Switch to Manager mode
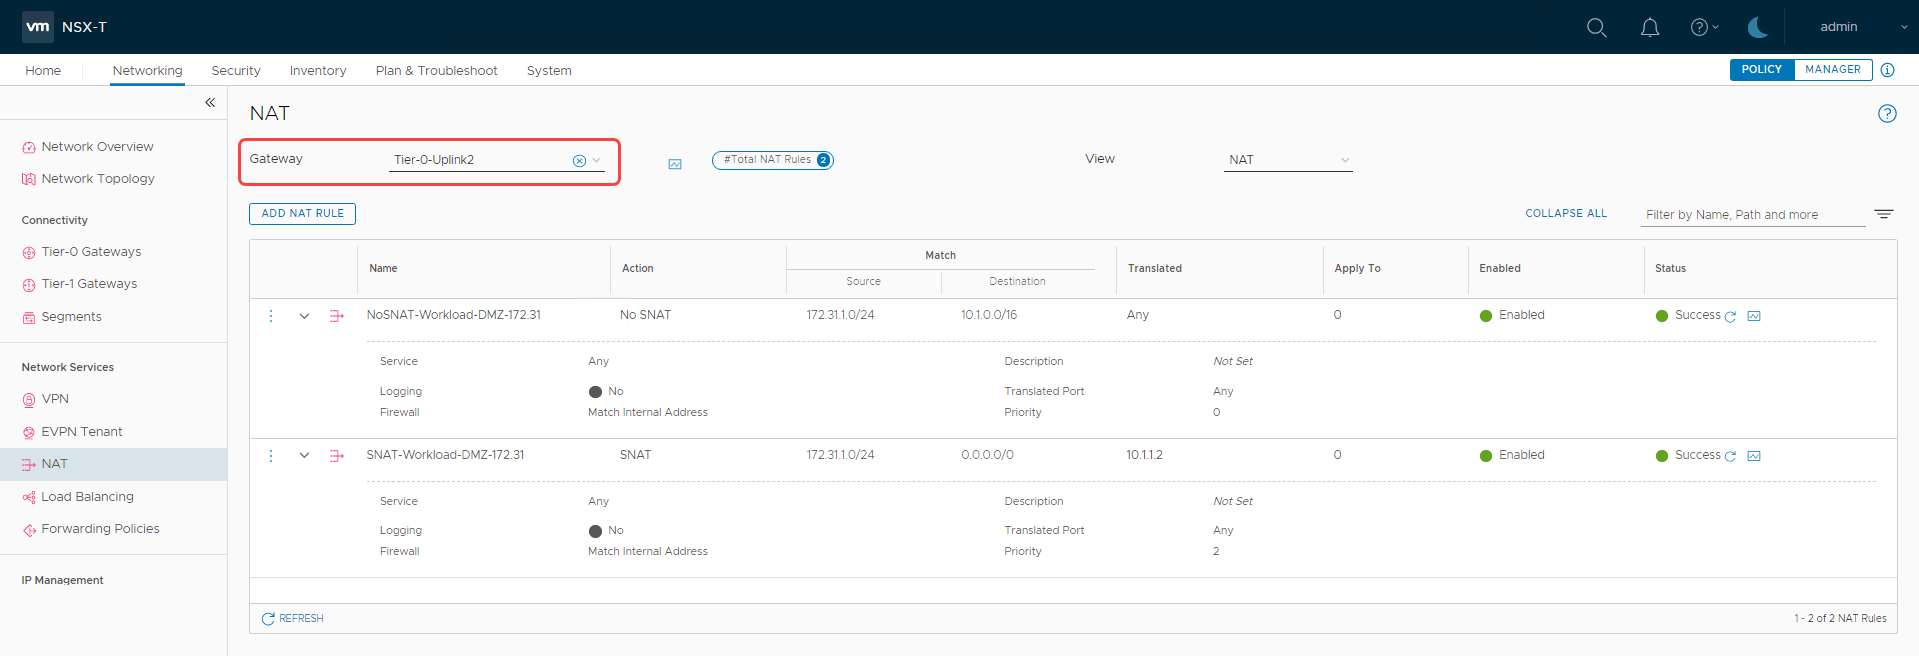Screen dimensions: 1919x656 click(1832, 70)
